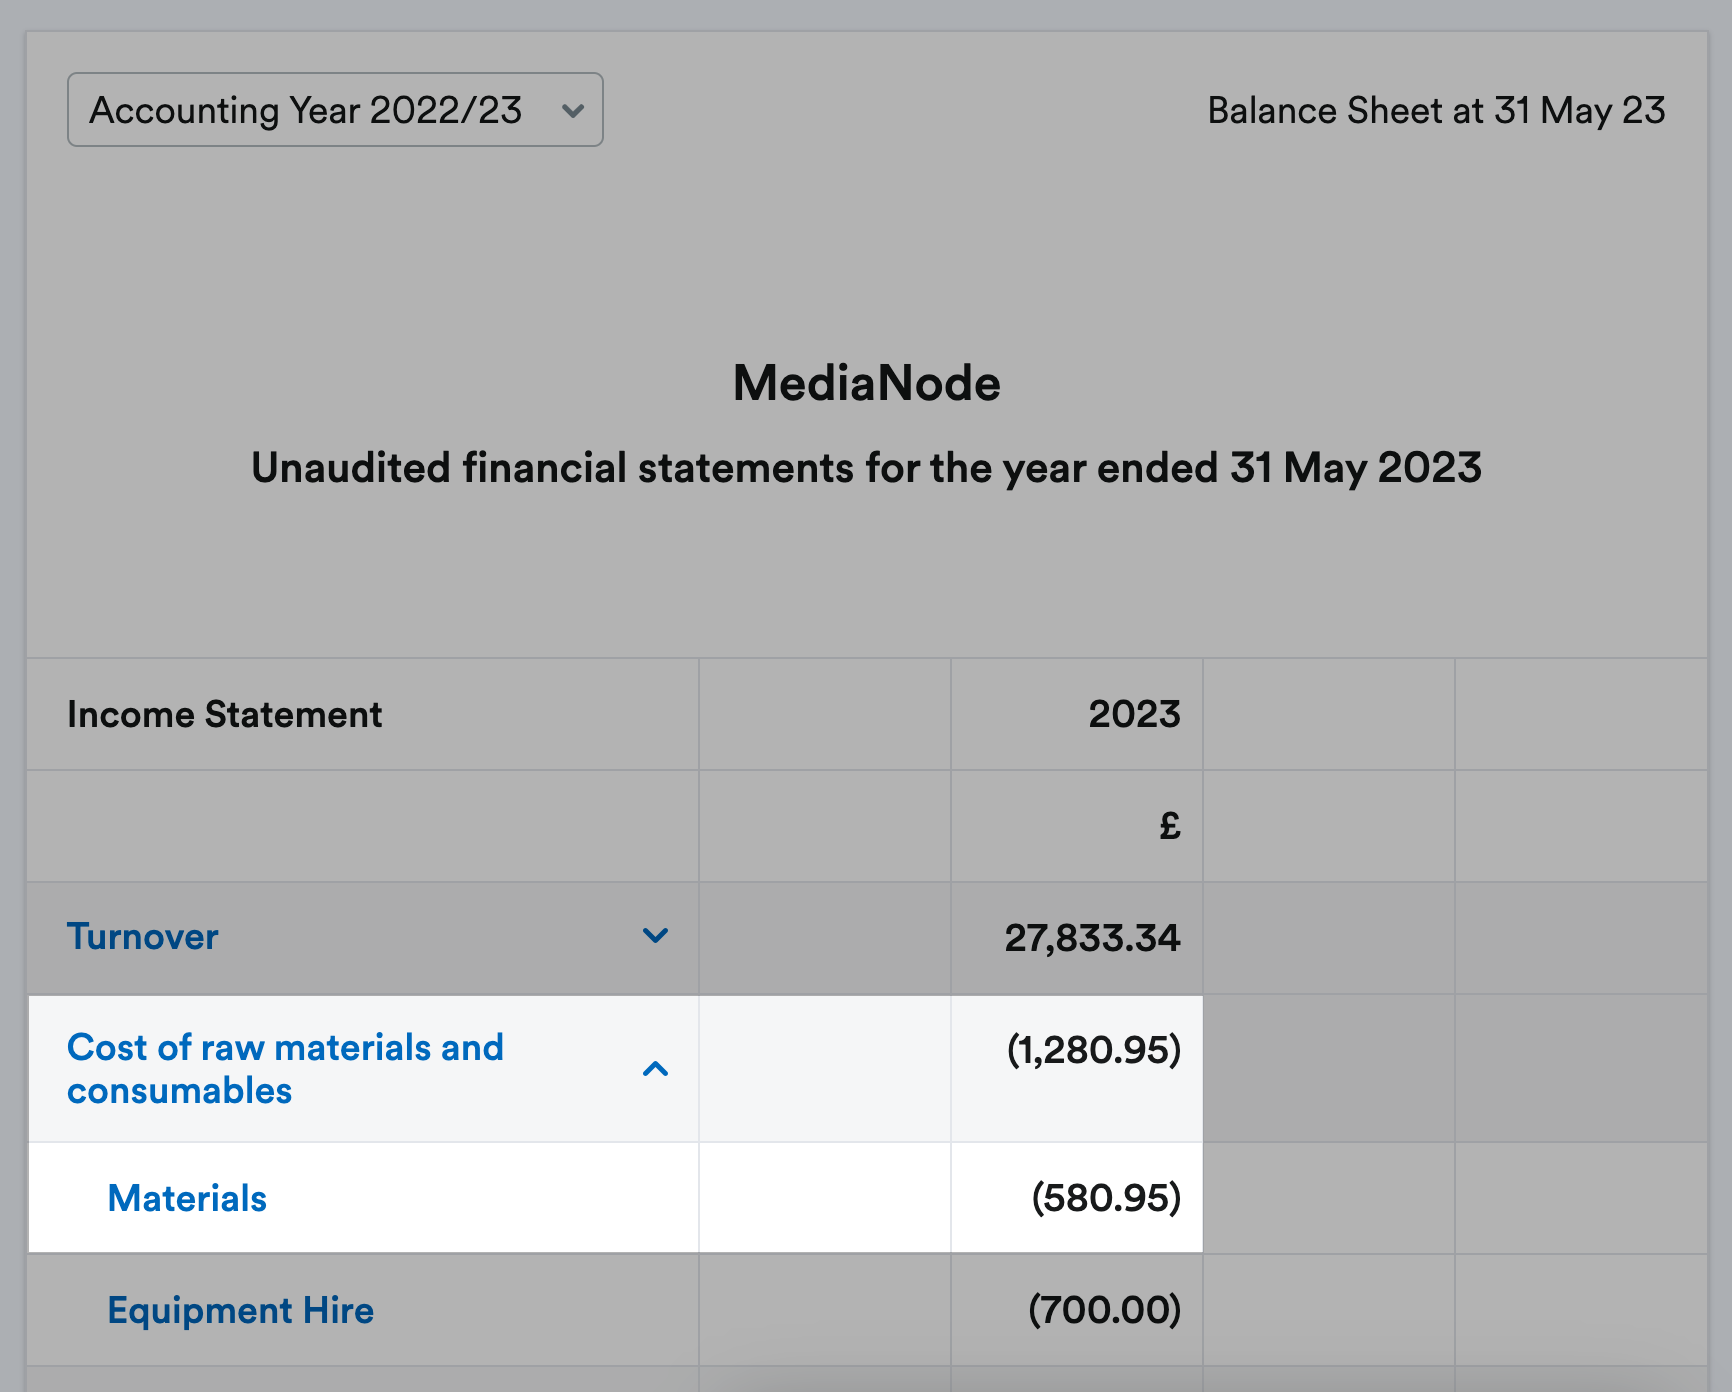The width and height of the screenshot is (1732, 1392).
Task: Open the Accounting Year 2022/23 dropdown
Action: 334,110
